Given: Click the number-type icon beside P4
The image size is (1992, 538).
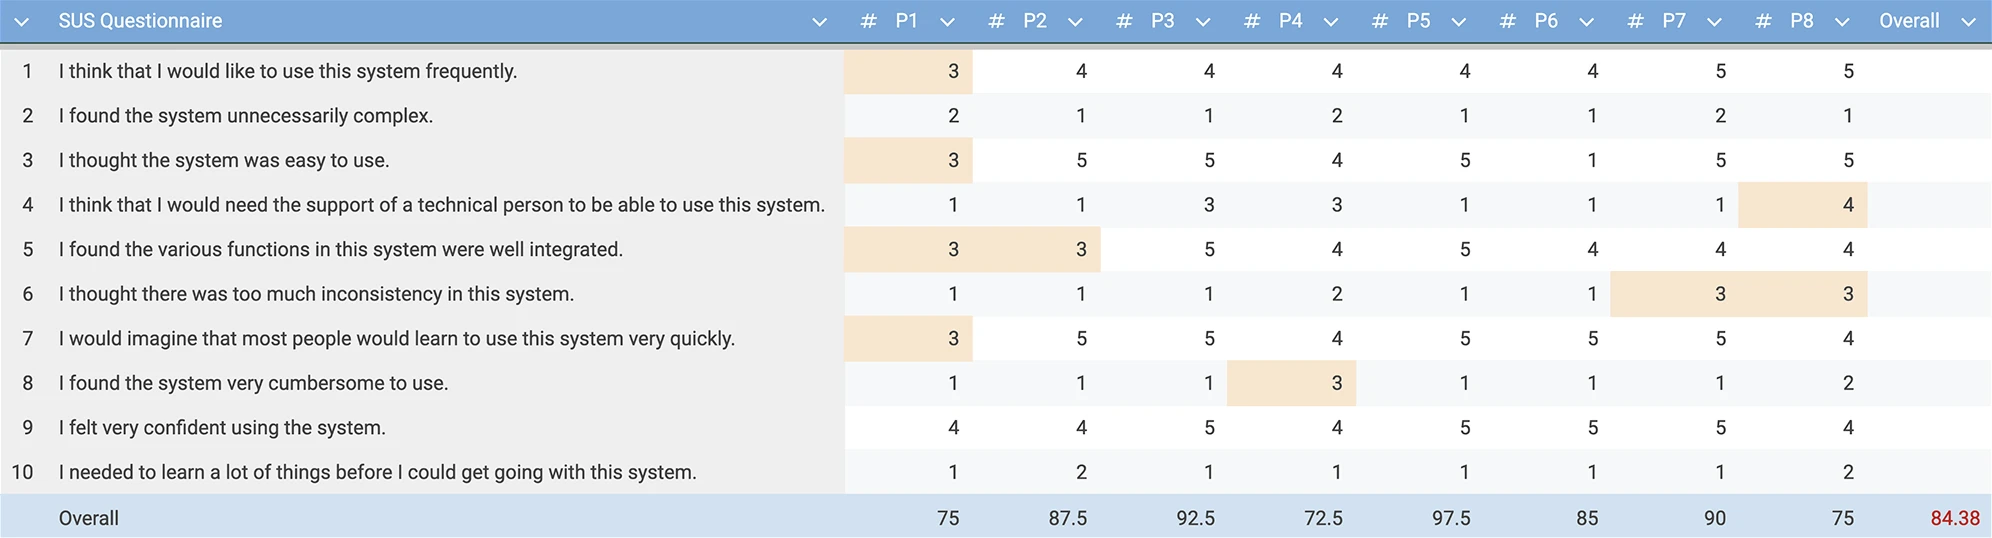Looking at the screenshot, I should pyautogui.click(x=1252, y=21).
